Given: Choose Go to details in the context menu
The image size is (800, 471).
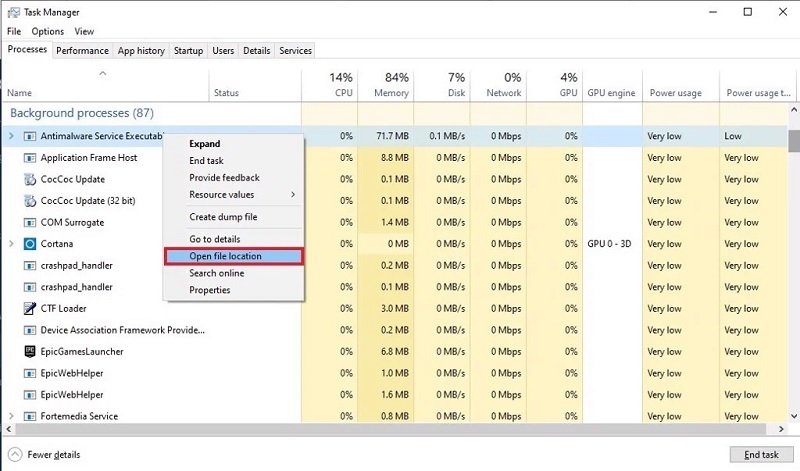Looking at the screenshot, I should [234, 239].
